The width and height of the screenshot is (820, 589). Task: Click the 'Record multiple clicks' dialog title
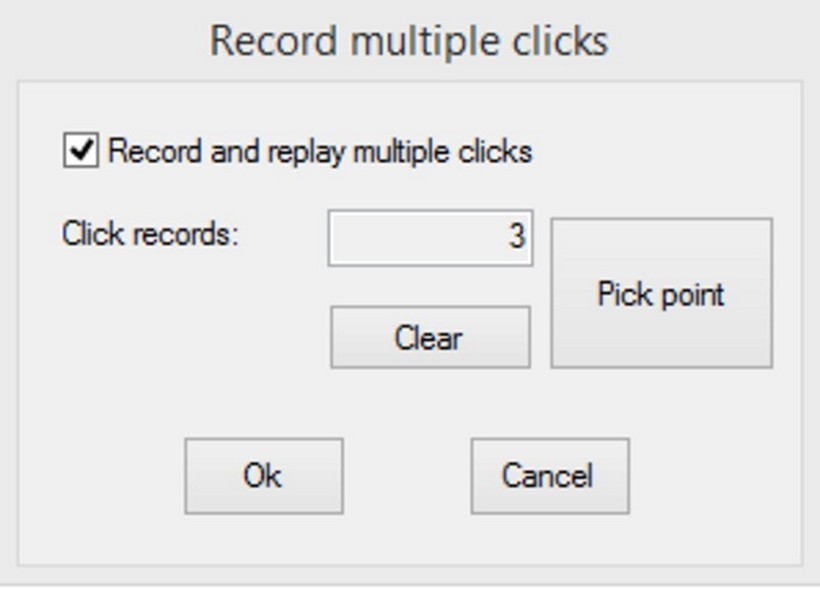(x=409, y=41)
